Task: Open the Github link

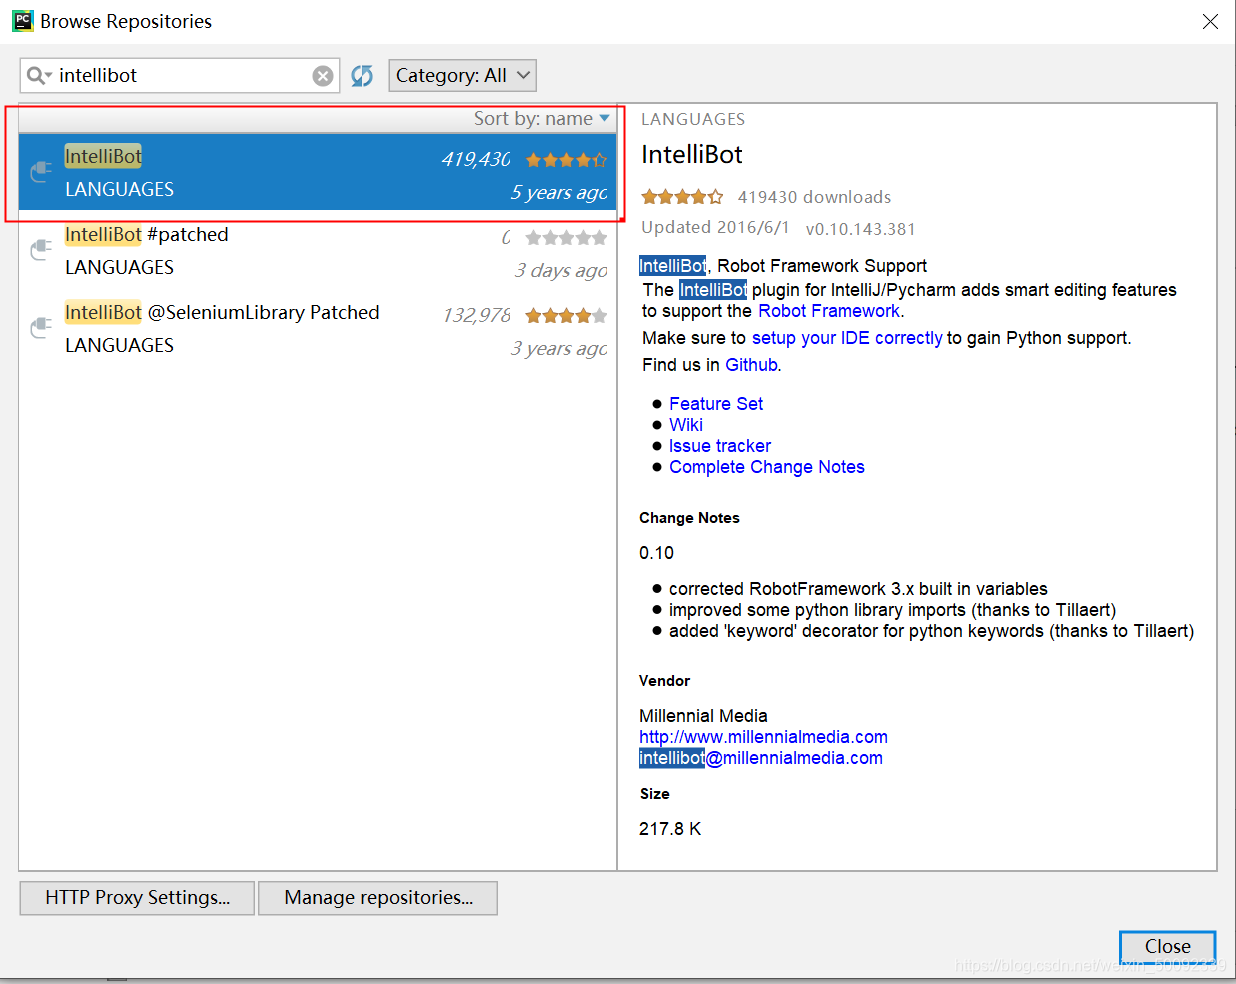Action: point(751,365)
